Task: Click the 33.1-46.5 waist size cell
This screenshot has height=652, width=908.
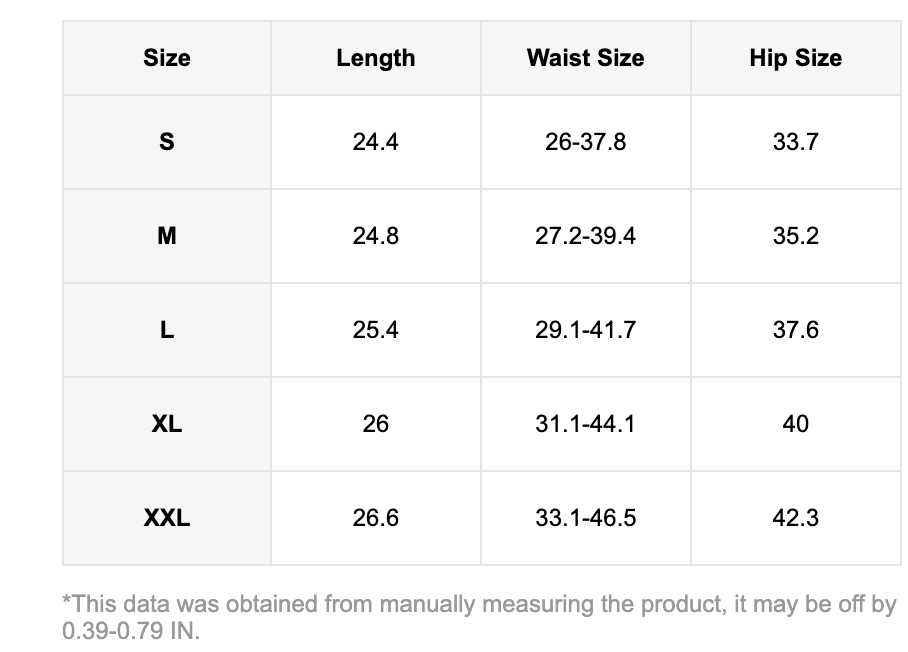Action: (x=585, y=518)
